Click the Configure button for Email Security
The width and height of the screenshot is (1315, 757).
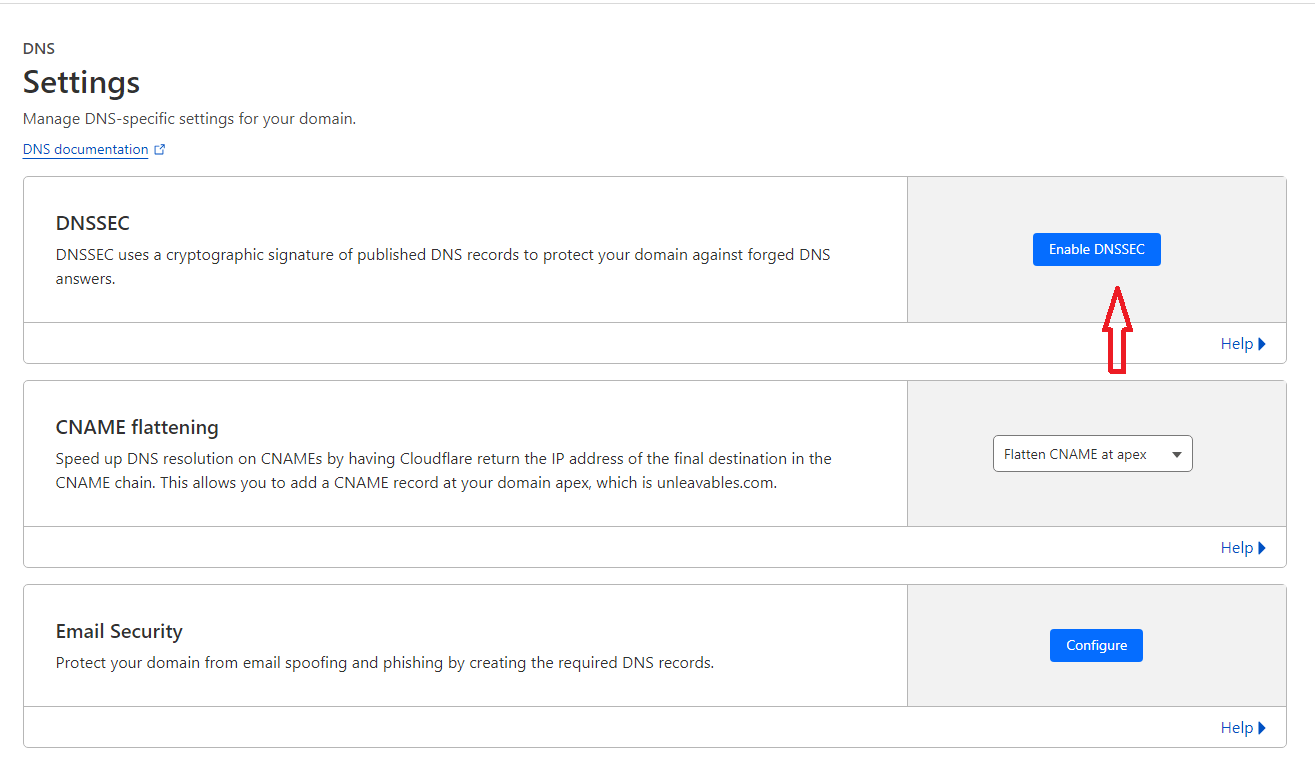pyautogui.click(x=1096, y=645)
